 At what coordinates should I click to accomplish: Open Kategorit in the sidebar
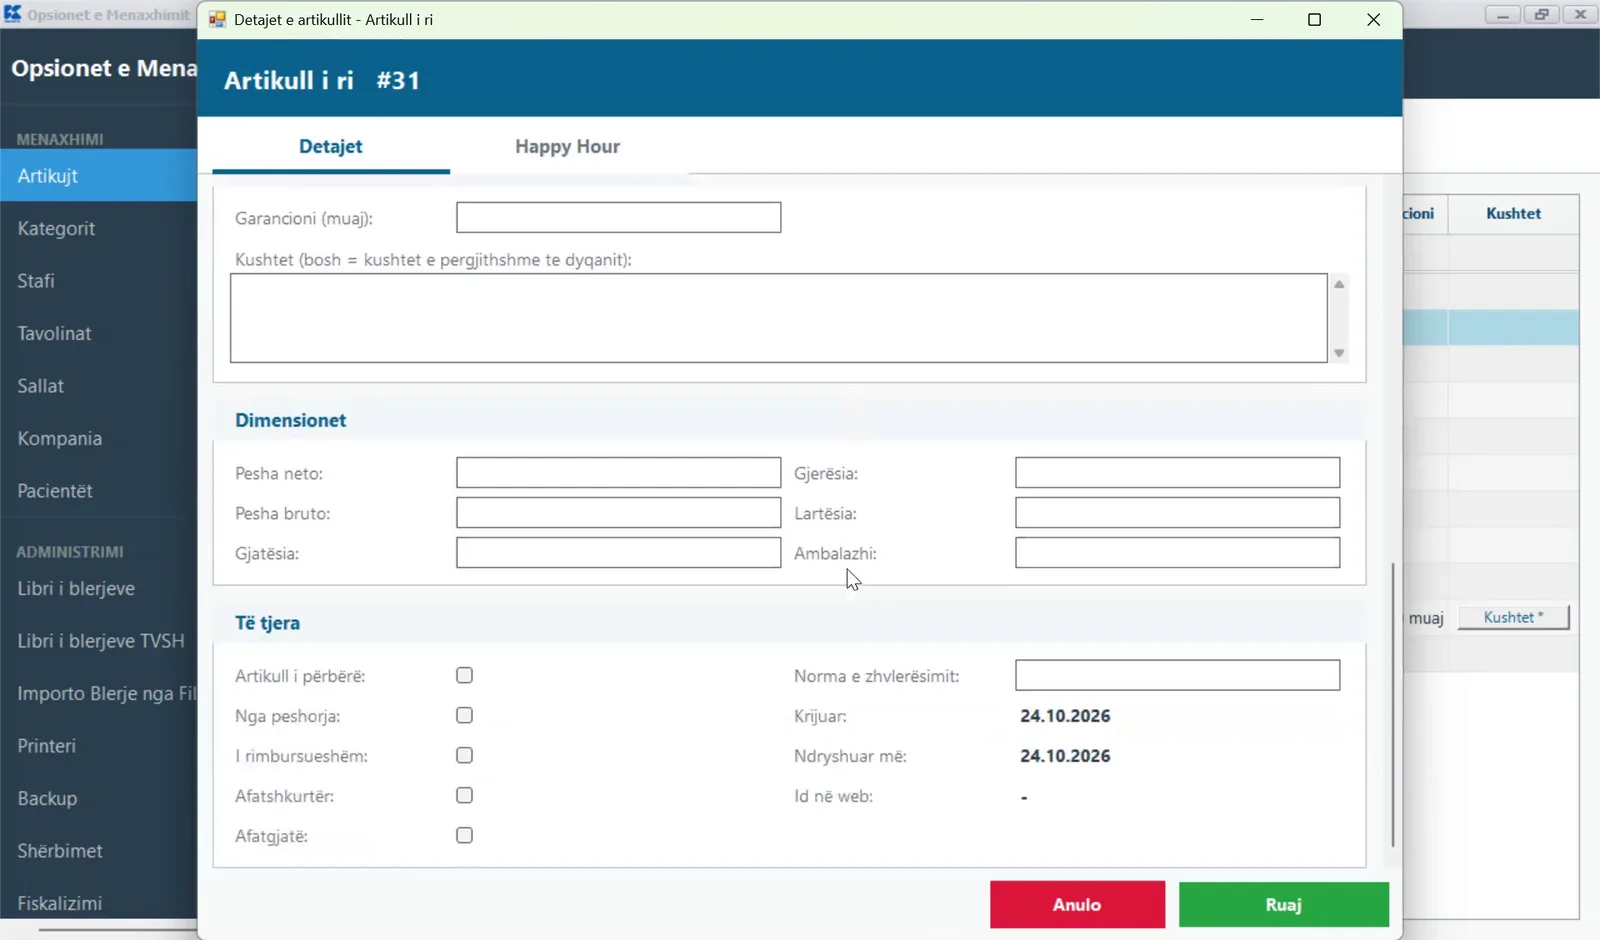99,228
